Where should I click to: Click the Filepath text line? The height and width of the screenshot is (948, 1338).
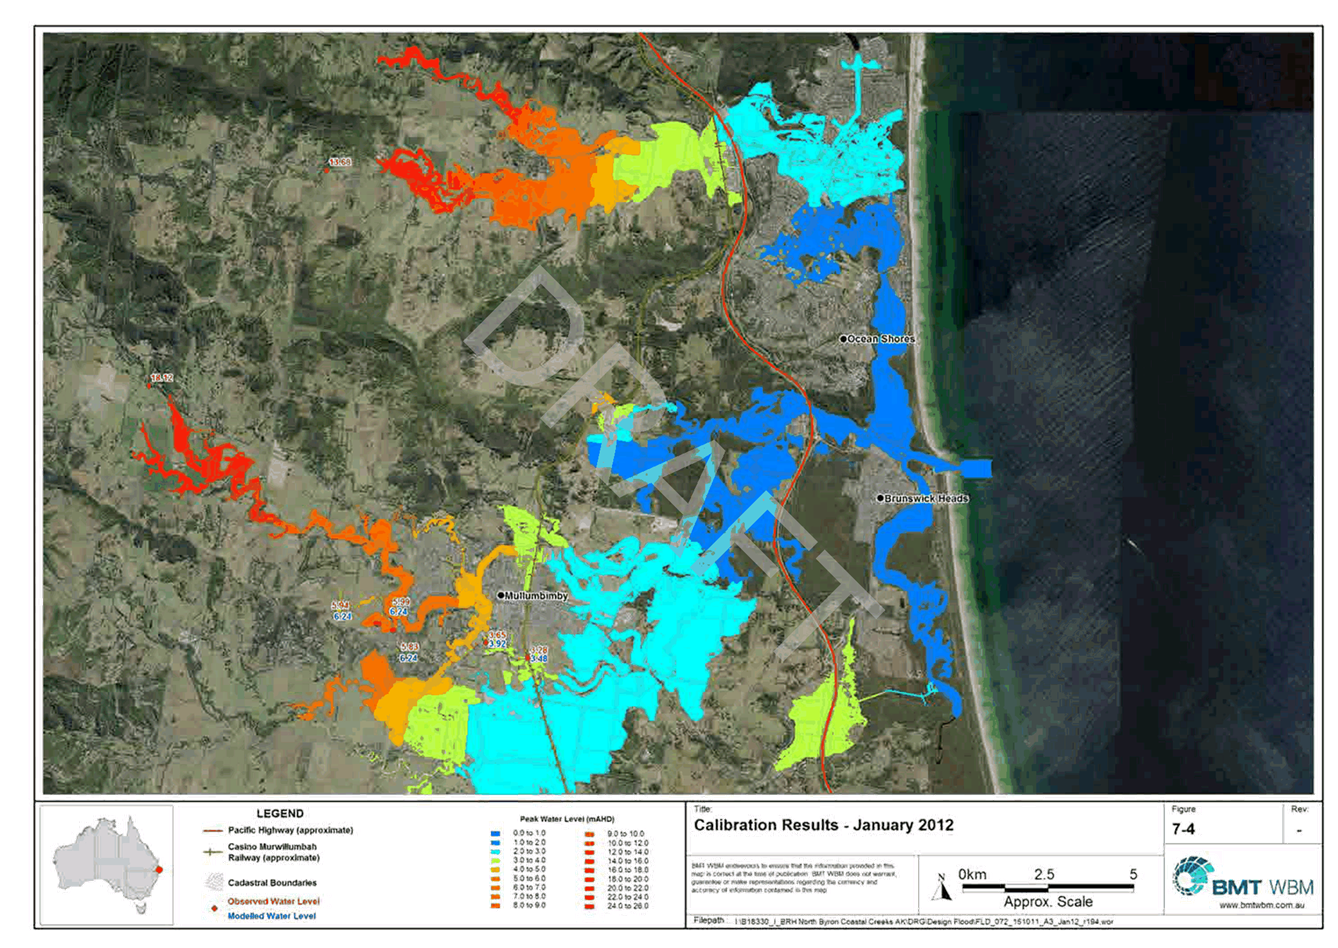pyautogui.click(x=902, y=921)
